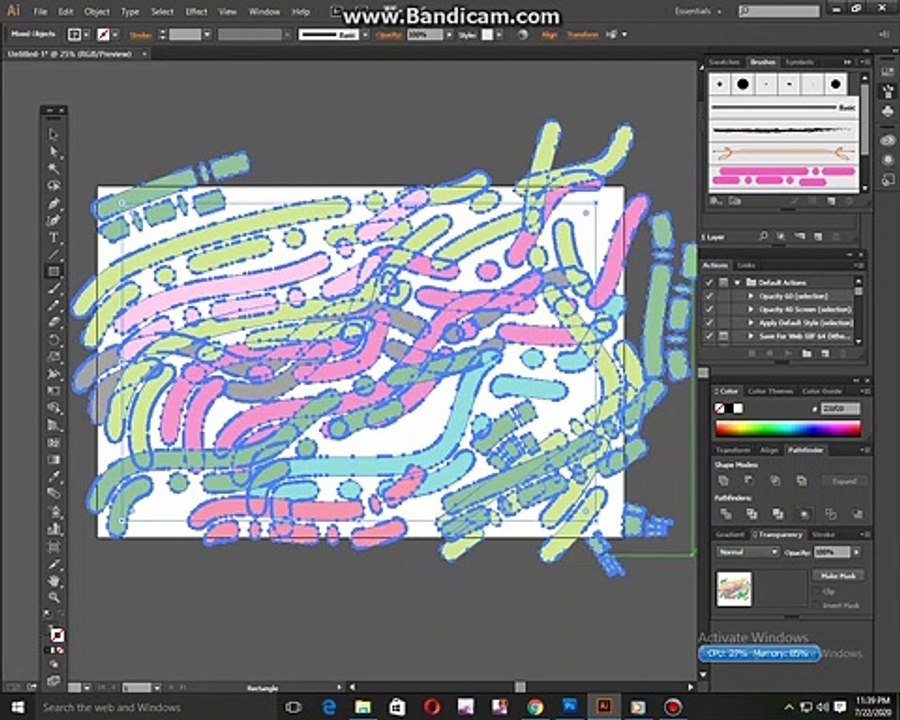Click the Crop pathfinder icon
900x720 pixels.
(x=804, y=514)
